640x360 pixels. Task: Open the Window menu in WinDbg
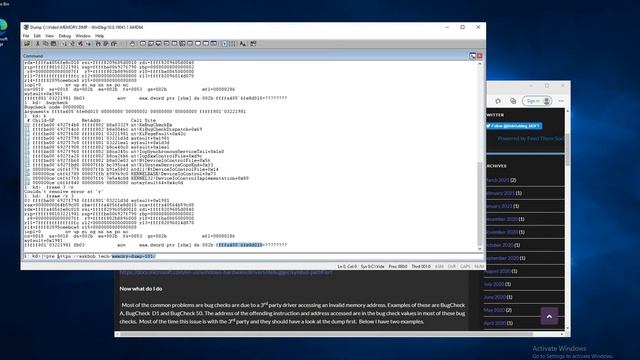(x=83, y=36)
